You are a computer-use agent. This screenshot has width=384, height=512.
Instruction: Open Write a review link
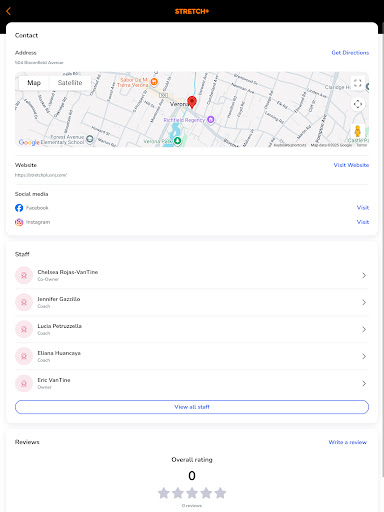(348, 442)
